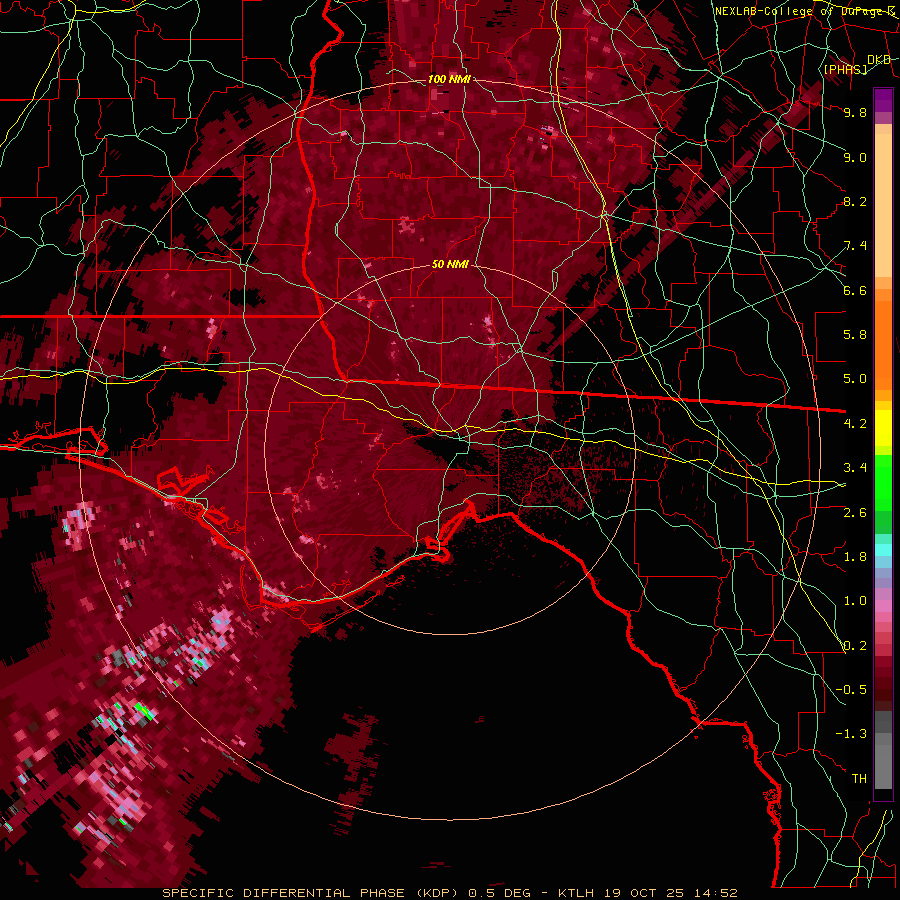Click the bright green segment of the color bar

tap(883, 482)
